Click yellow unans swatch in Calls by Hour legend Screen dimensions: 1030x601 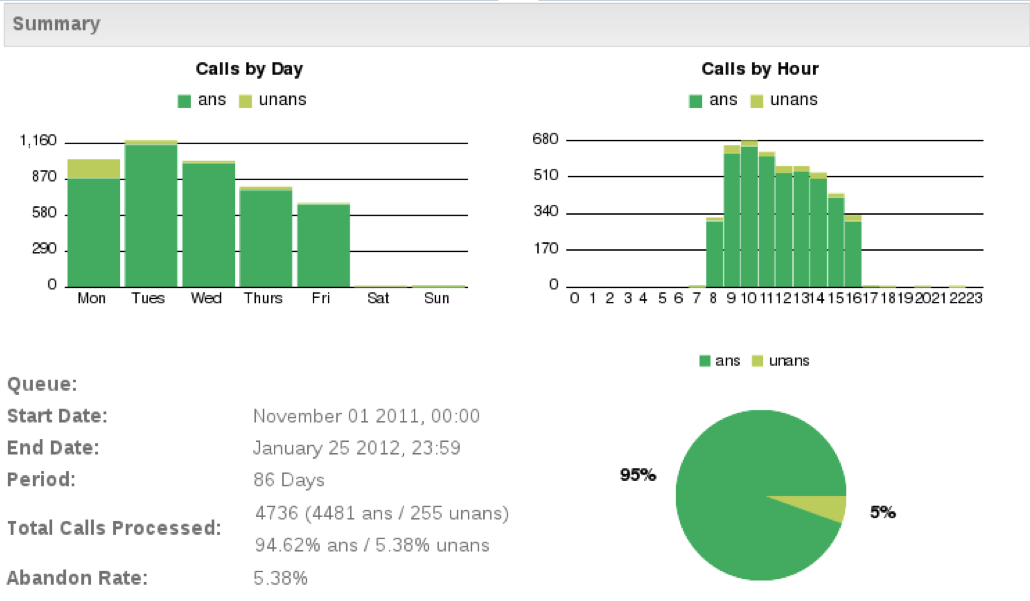tap(757, 100)
